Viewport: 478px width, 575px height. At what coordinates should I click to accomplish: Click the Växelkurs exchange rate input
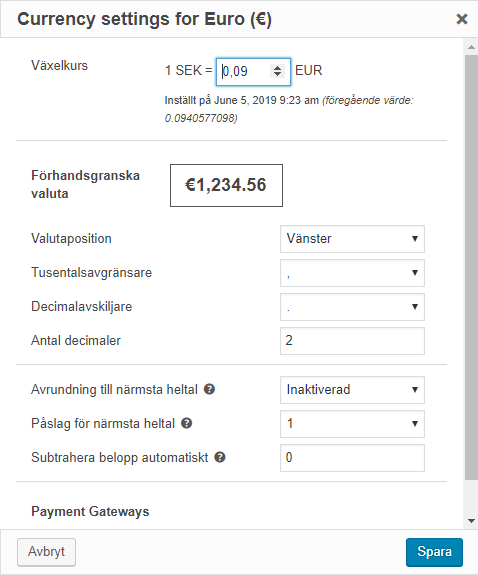[x=253, y=72]
